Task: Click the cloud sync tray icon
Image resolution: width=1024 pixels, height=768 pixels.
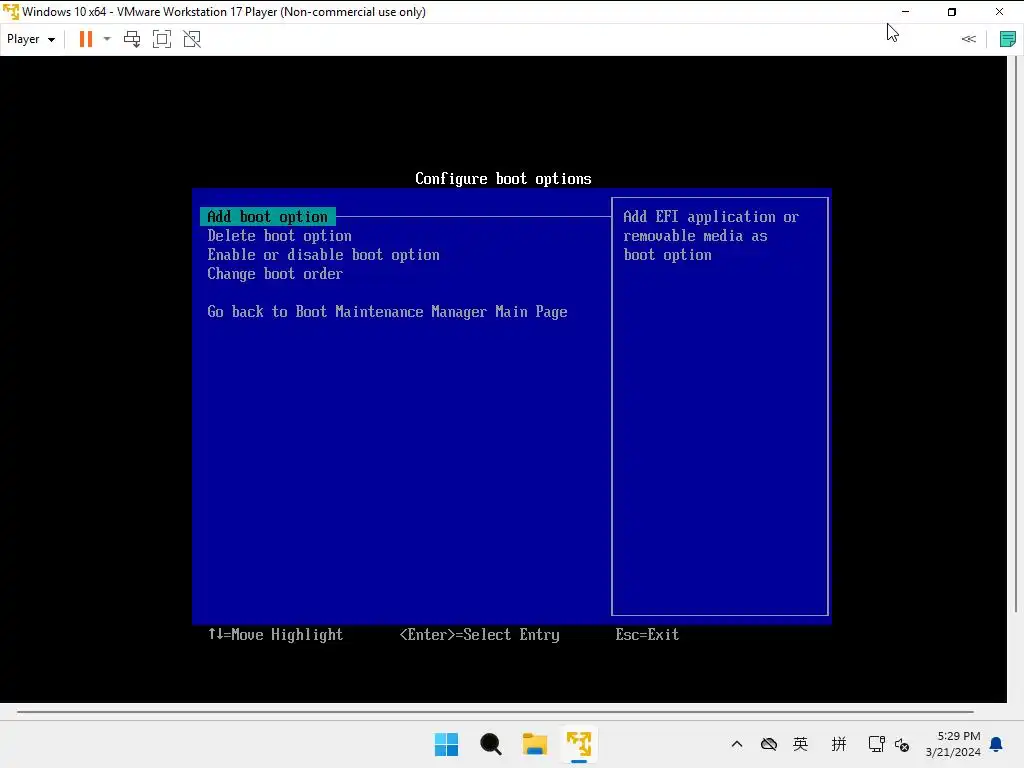Action: 769,744
